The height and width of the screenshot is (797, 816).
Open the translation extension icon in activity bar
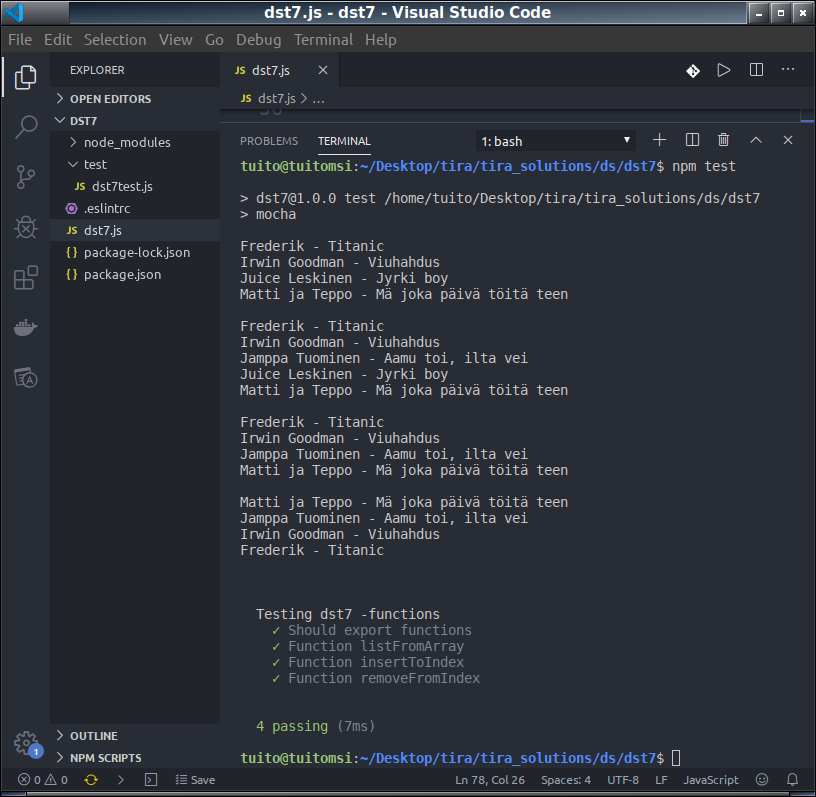point(26,377)
